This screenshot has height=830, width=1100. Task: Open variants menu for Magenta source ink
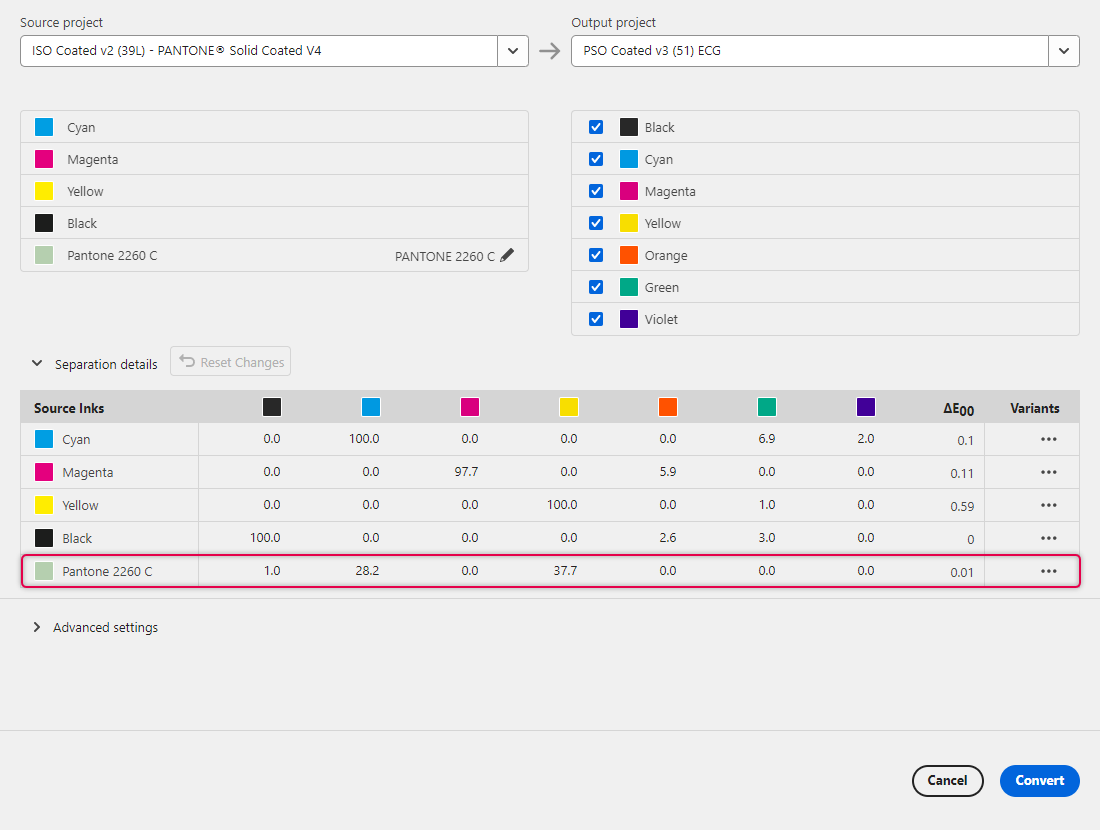1048,472
